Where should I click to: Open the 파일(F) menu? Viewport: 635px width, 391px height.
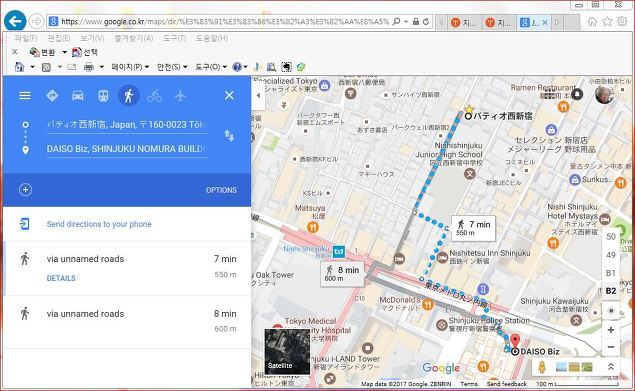[x=26, y=38]
